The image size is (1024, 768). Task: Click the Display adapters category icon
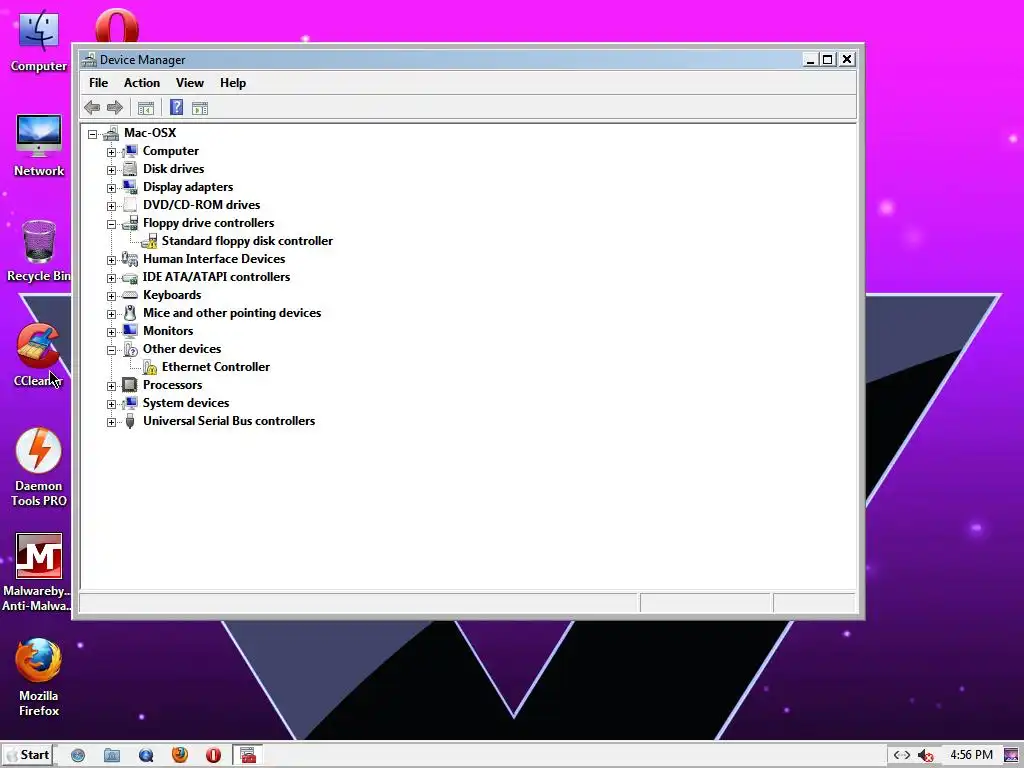tap(130, 187)
